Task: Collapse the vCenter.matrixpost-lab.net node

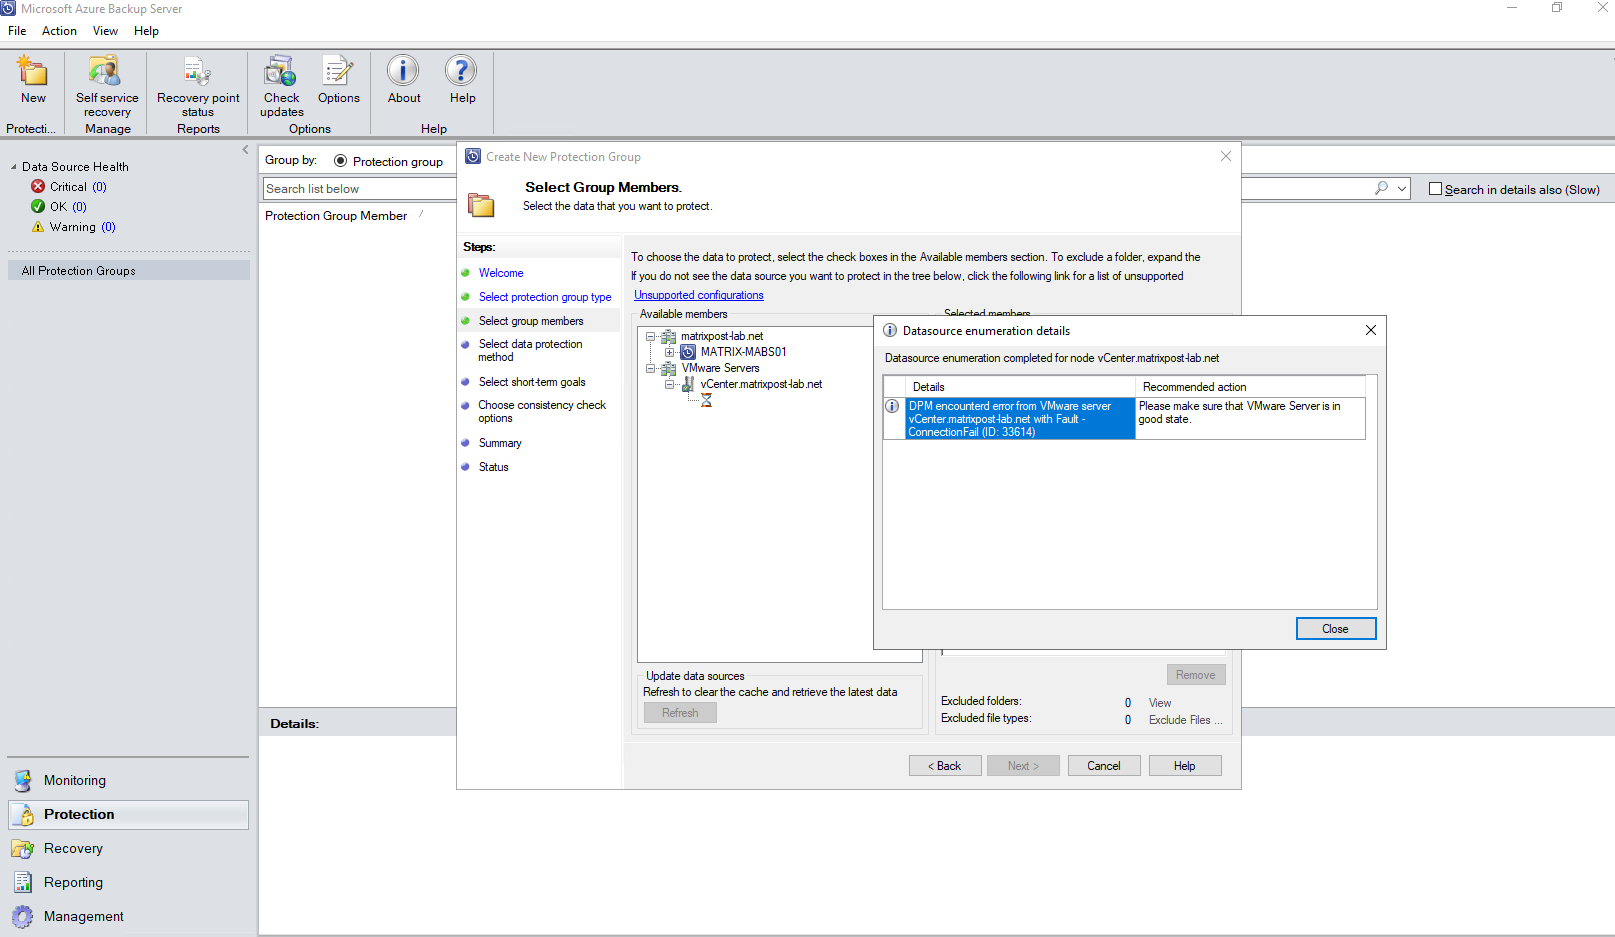Action: coord(670,384)
